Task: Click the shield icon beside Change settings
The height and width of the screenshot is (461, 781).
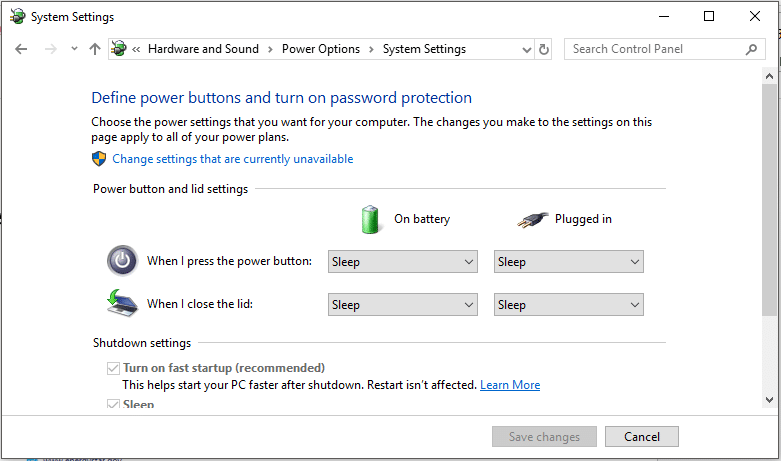Action: click(99, 159)
